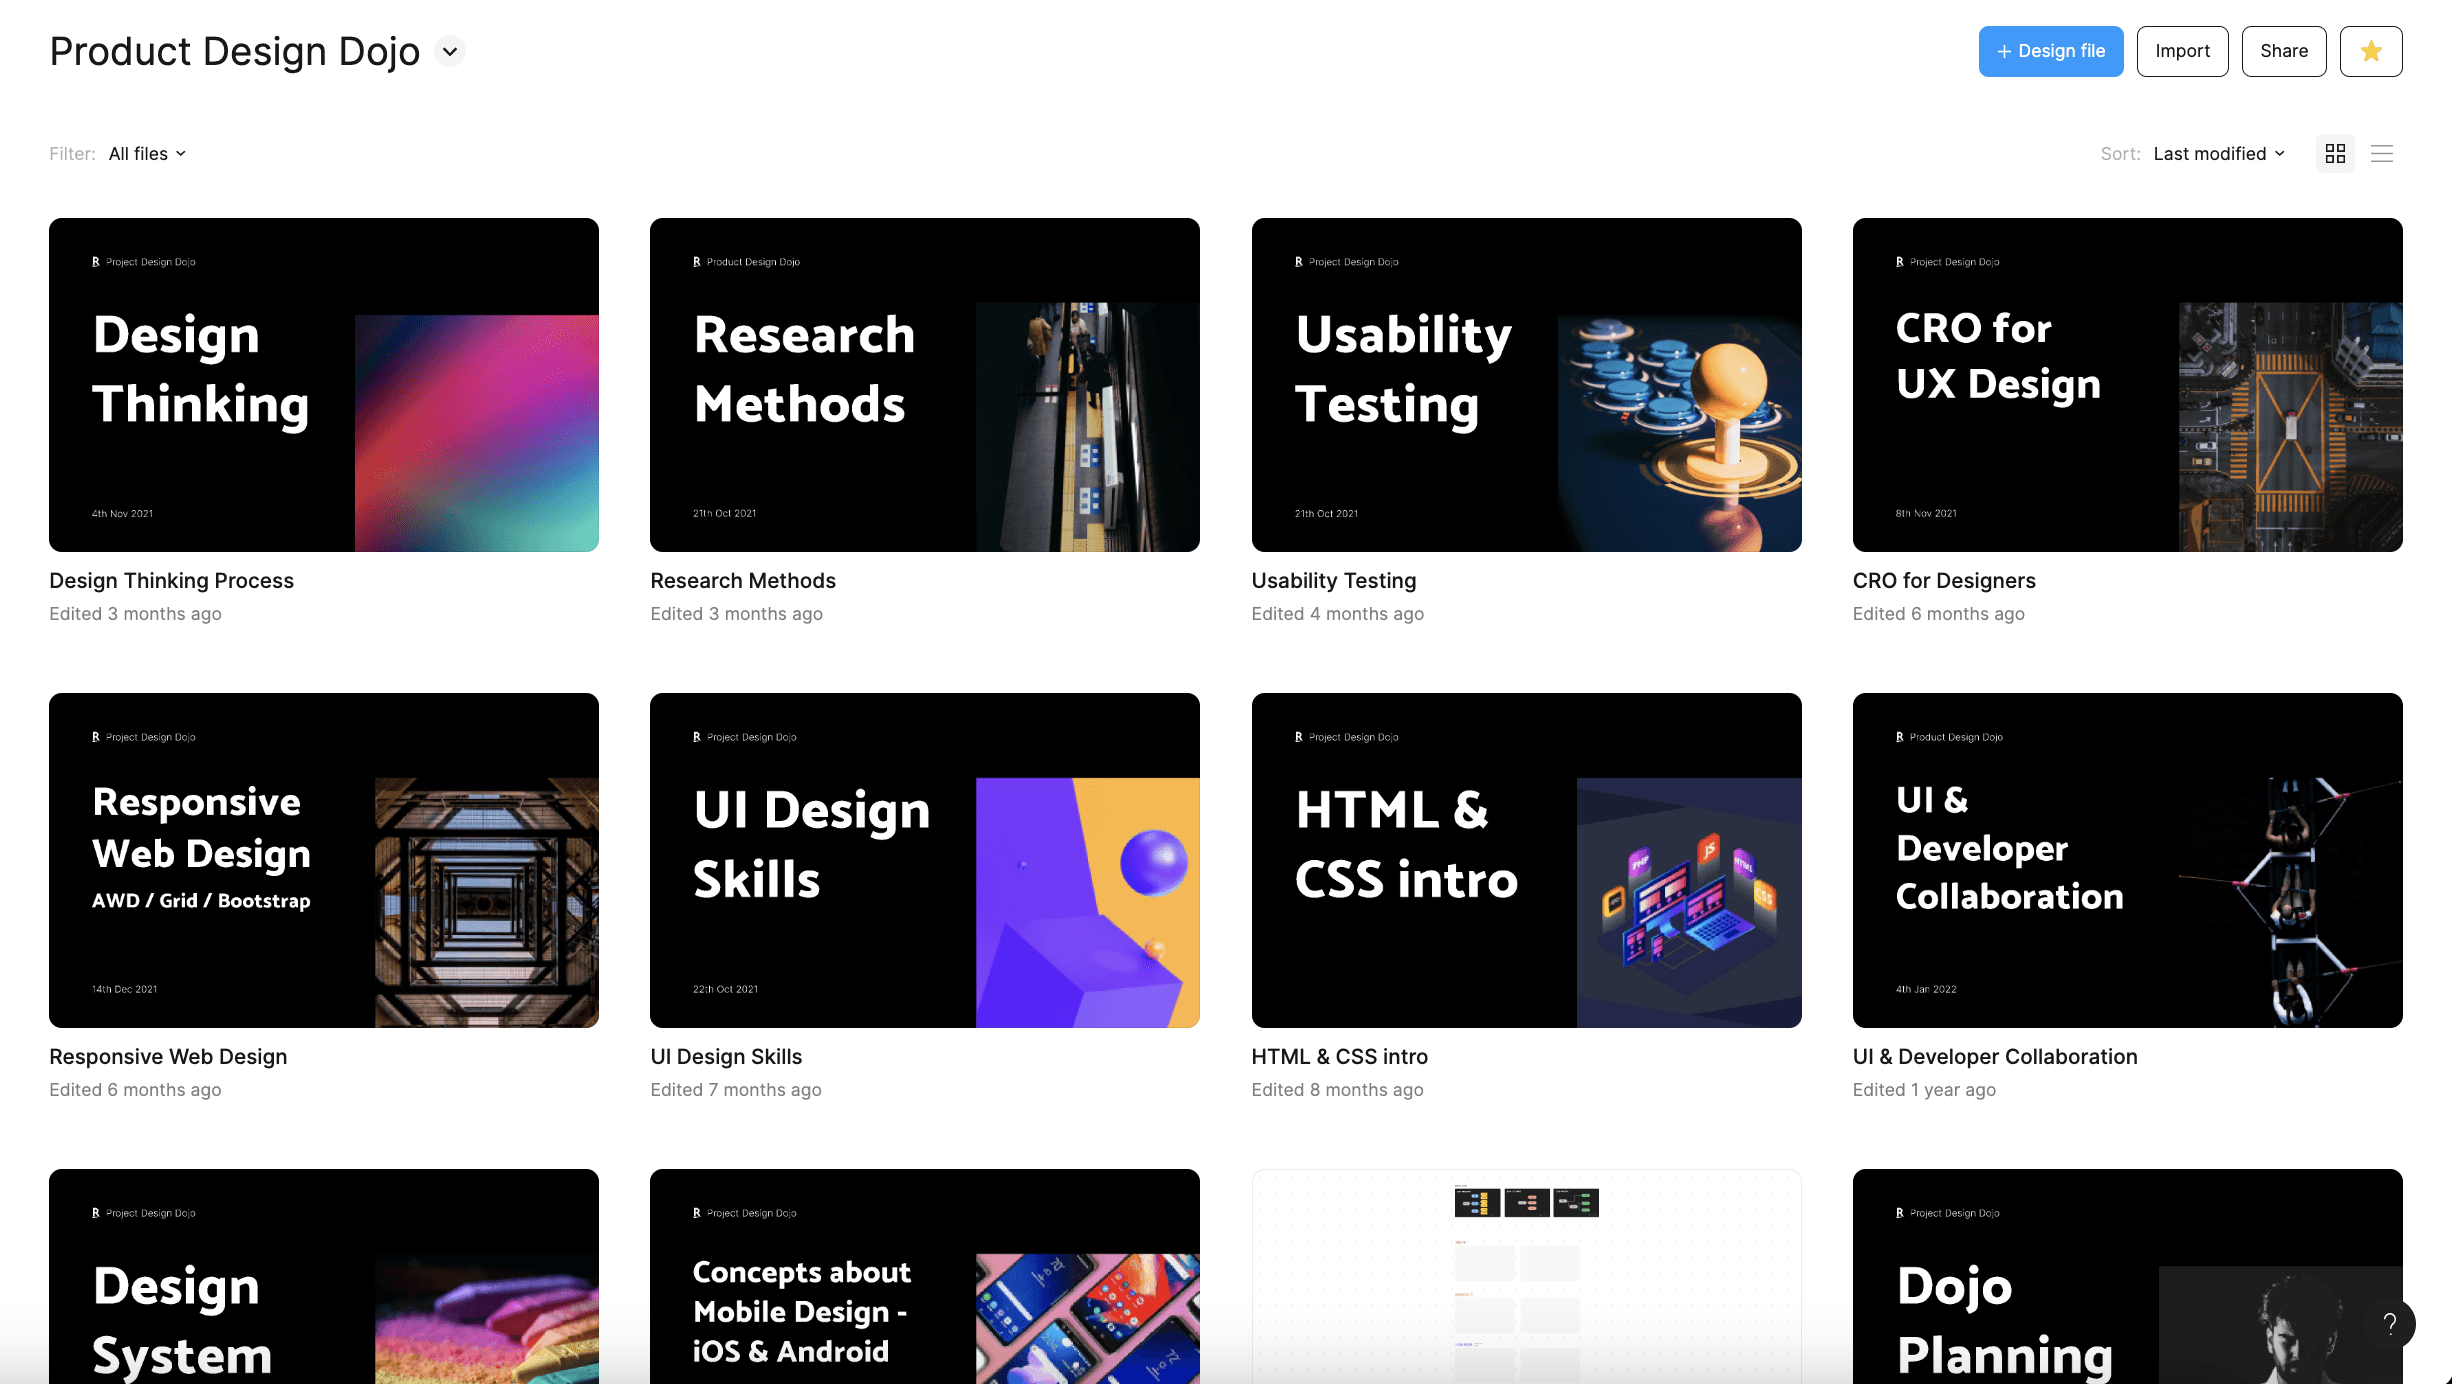Screen dimensions: 2452x1384
Task: Open the white flowchart file thumbnail
Action: pos(1526,1276)
